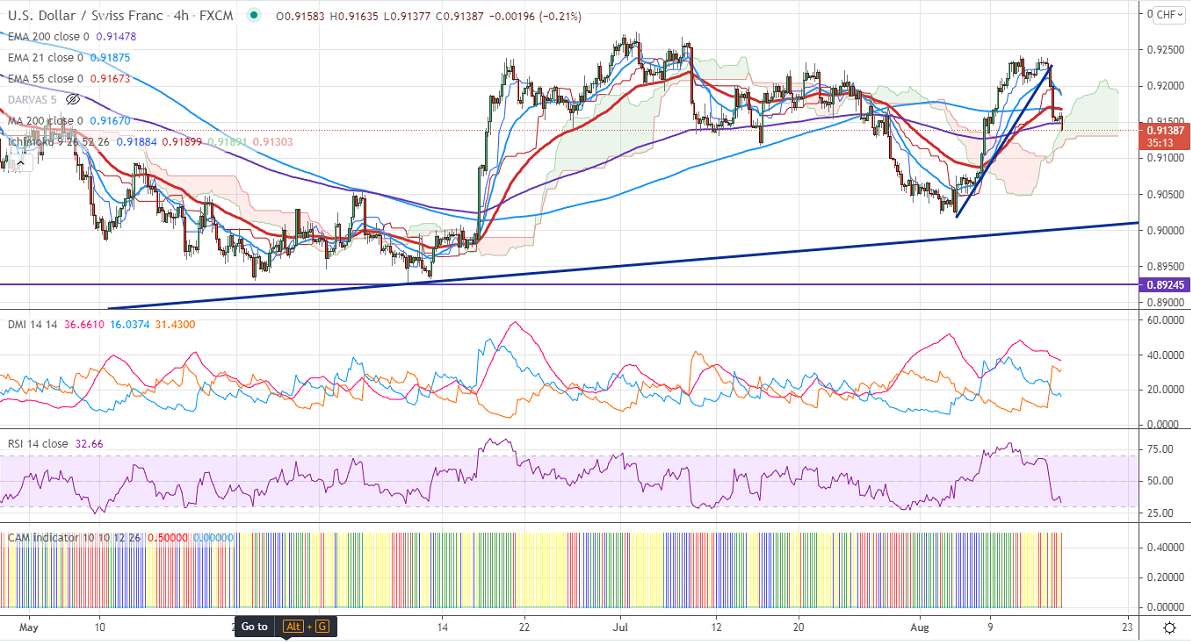Collapse the indicator legend with chevron arrow
The height and width of the screenshot is (642, 1191).
tap(21, 162)
